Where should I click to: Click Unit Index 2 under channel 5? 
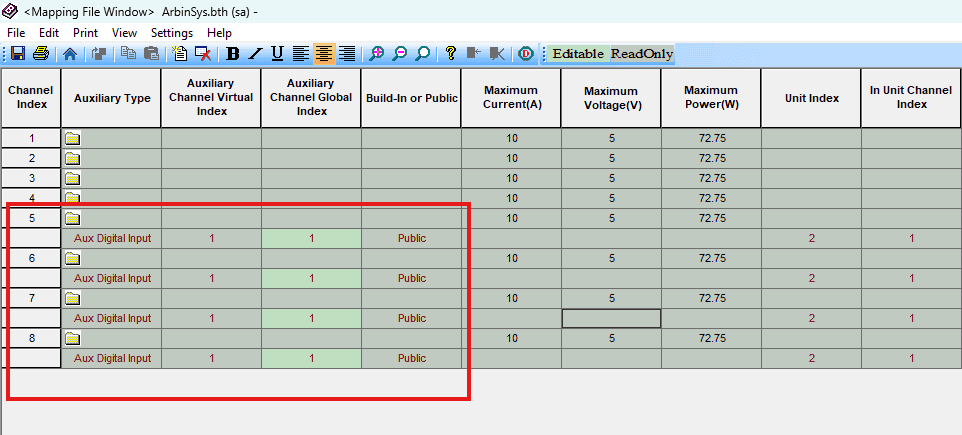pos(812,239)
